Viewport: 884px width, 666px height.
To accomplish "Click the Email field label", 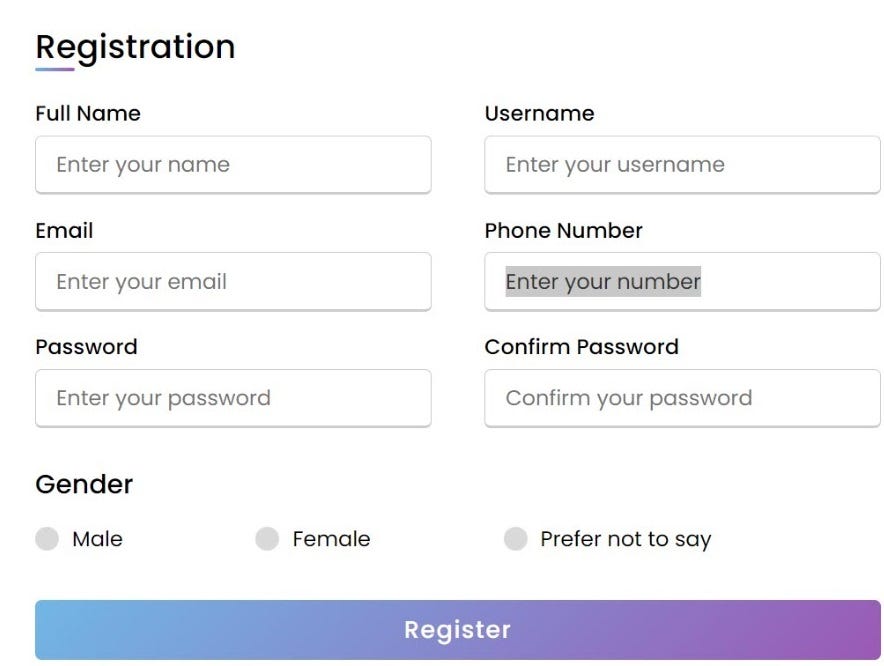I will point(64,230).
